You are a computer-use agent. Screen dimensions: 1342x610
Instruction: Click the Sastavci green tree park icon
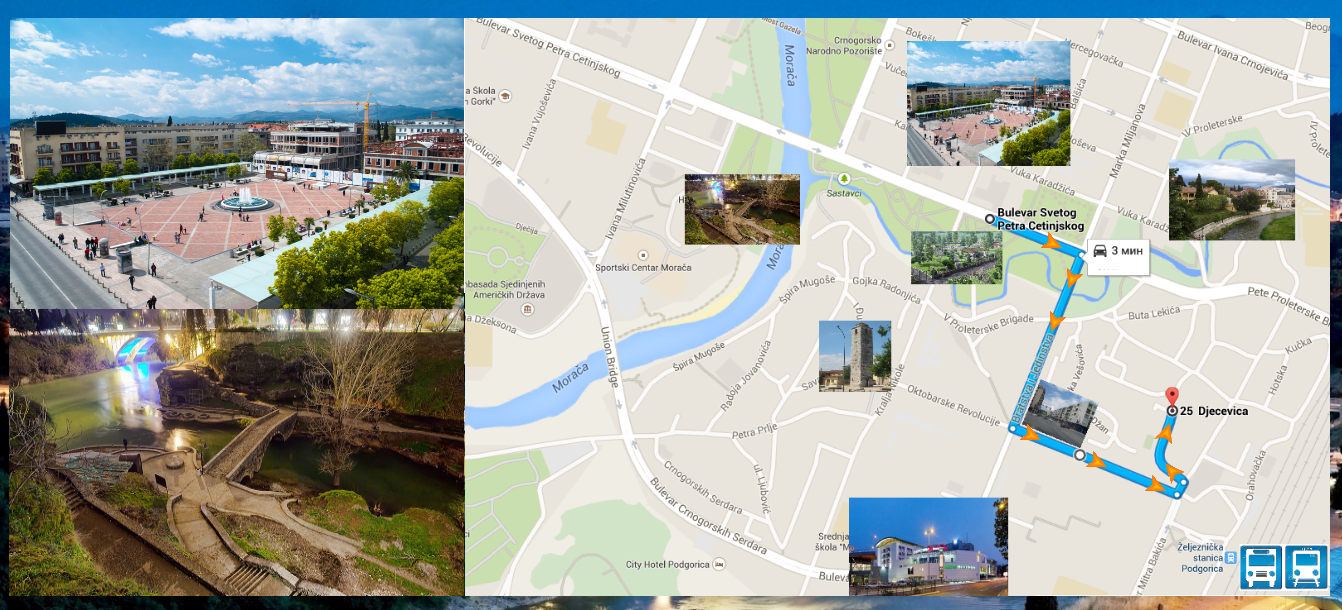pyautogui.click(x=843, y=178)
